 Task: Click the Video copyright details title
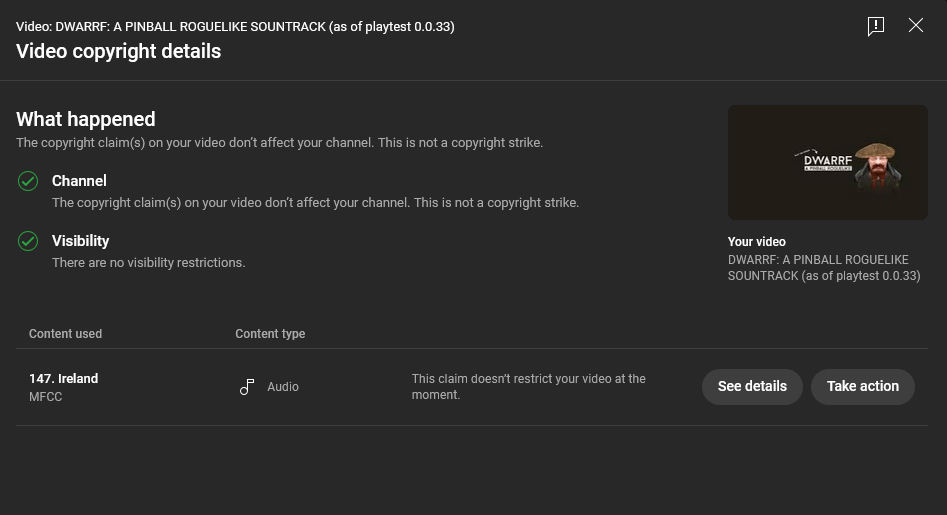(x=118, y=51)
